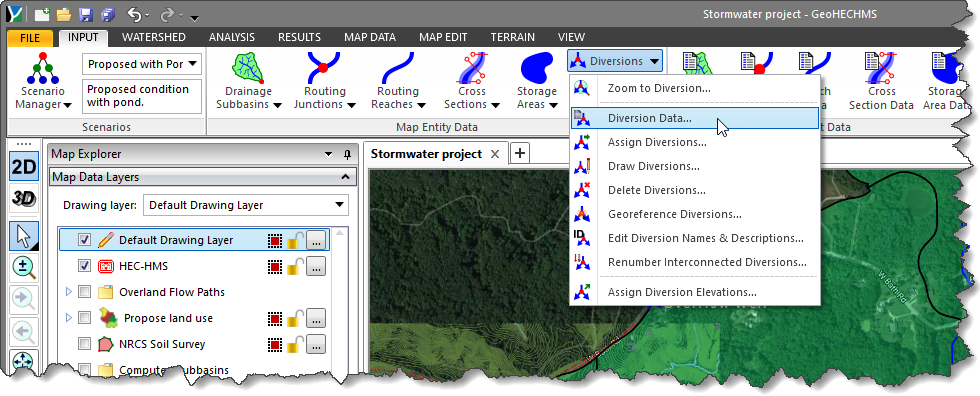Click the pan arrows tool icon
This screenshot has height=396, width=980.
(24, 361)
